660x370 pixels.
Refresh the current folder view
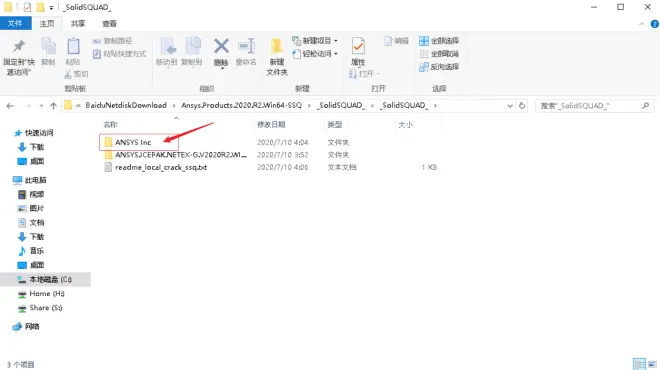[522, 106]
